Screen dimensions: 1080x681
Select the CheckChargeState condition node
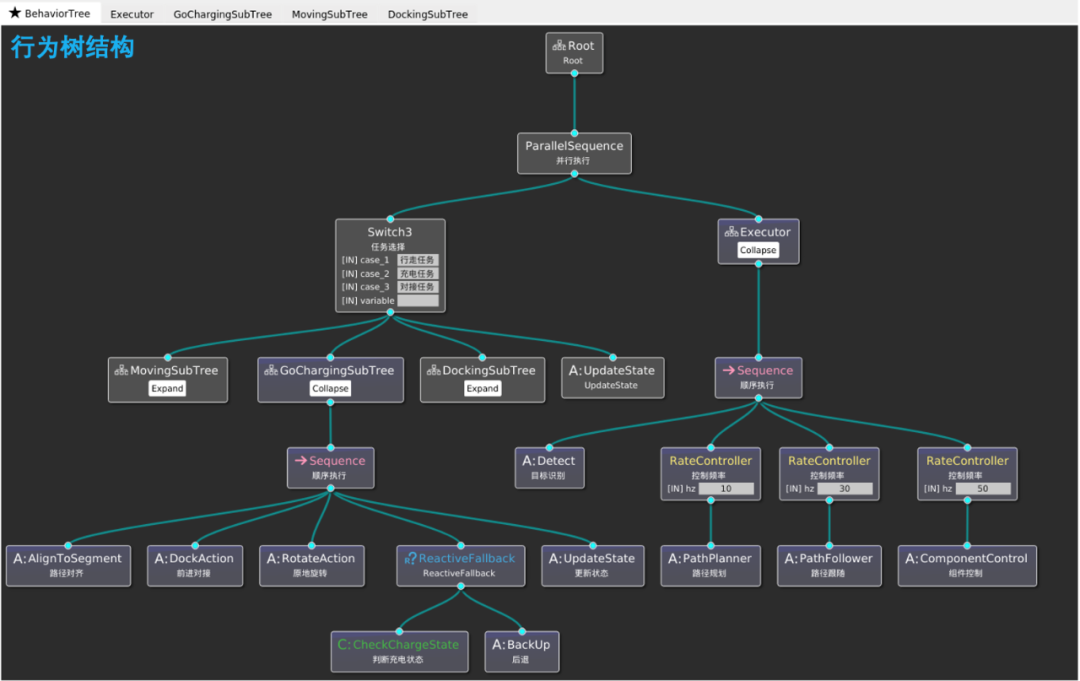click(x=397, y=651)
